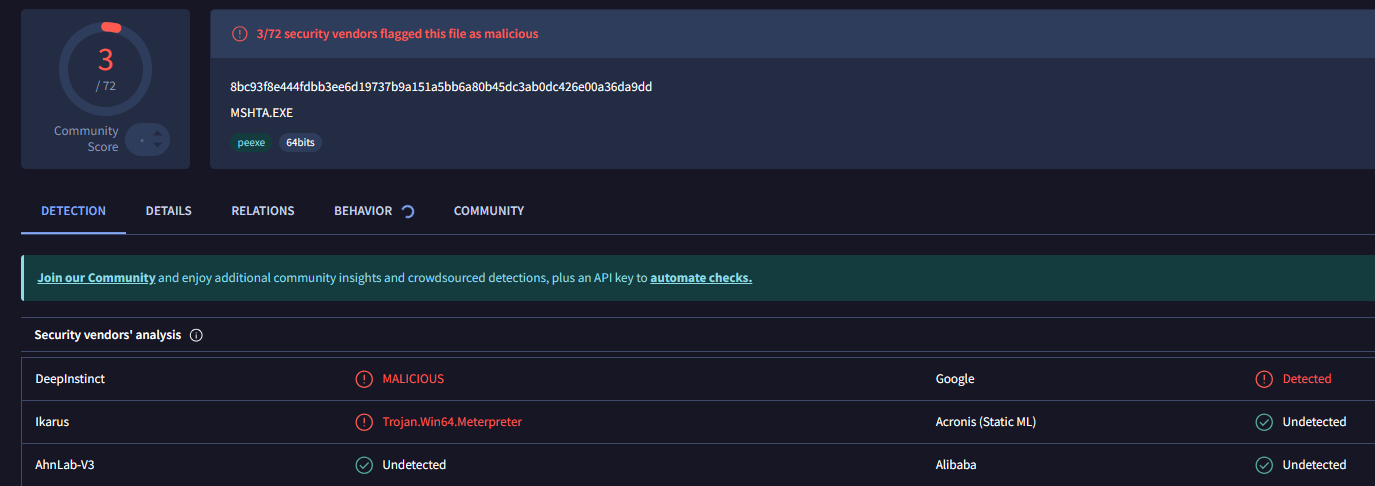1375x486 pixels.
Task: Click the red MALICIOUS verdict text
Action: [x=413, y=379]
